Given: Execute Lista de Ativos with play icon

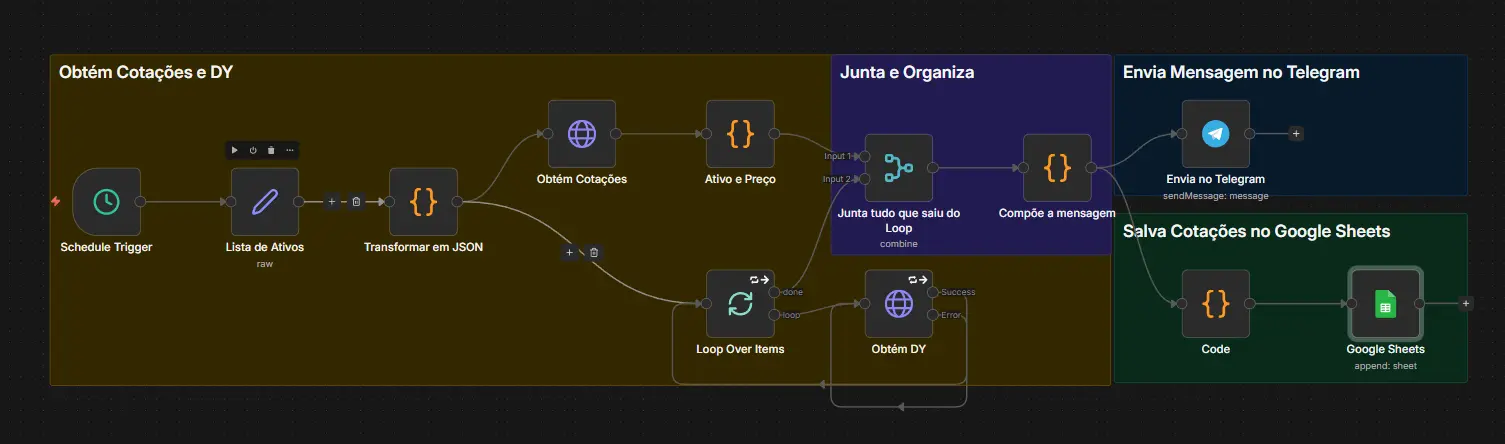Looking at the screenshot, I should coord(235,150).
